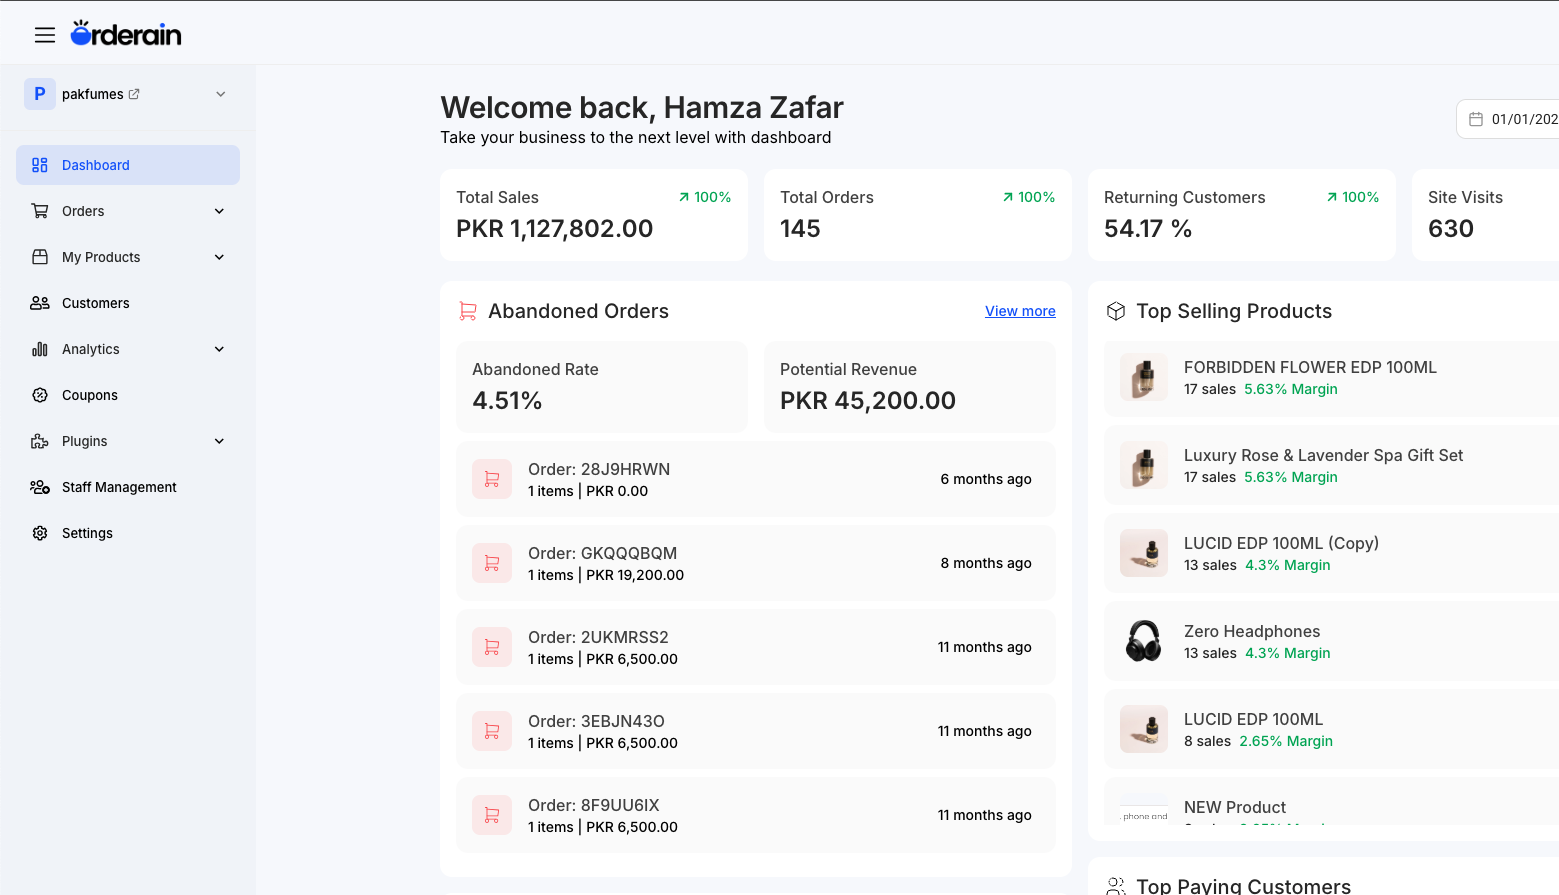Screen dimensions: 1559x895
Task: Collapse the pakfumes store selector
Action: pos(220,93)
